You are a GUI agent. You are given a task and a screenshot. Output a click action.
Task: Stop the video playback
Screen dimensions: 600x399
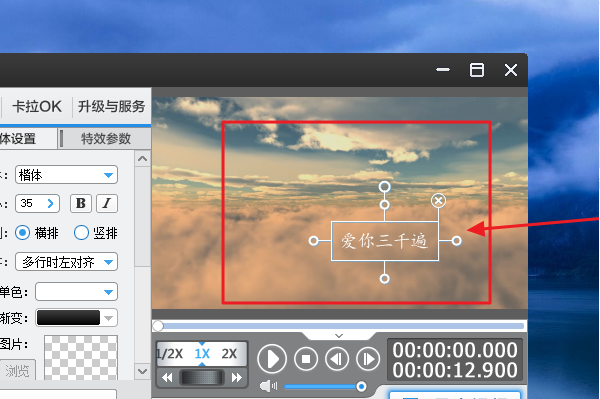(x=306, y=359)
